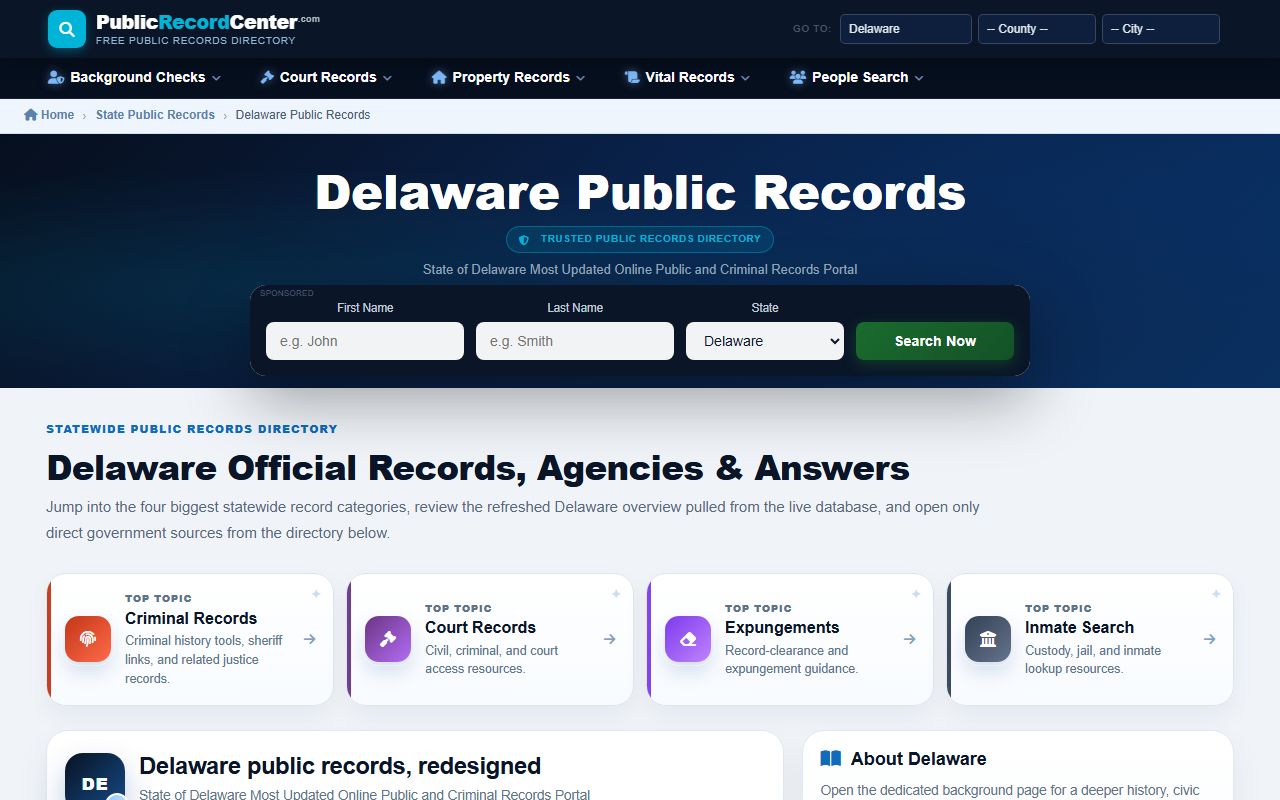Click the fingerprint icon on Criminal Records card
The height and width of the screenshot is (800, 1280).
click(88, 639)
